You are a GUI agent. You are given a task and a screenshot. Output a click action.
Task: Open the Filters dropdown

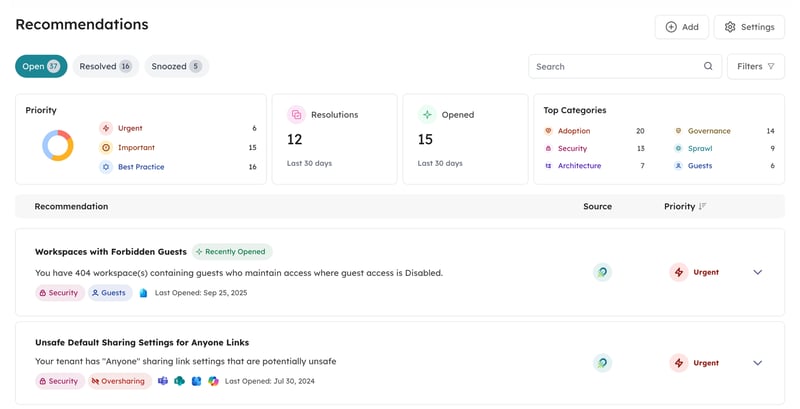pos(755,67)
